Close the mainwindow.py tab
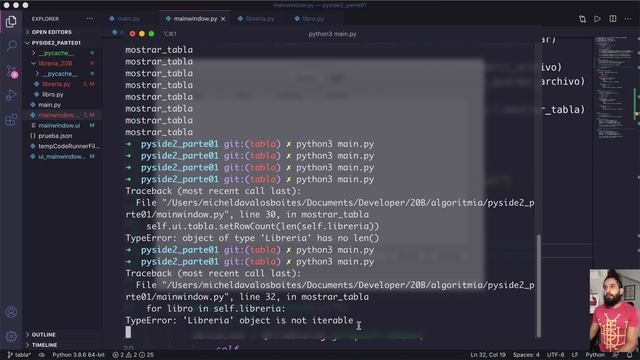 click(x=223, y=19)
